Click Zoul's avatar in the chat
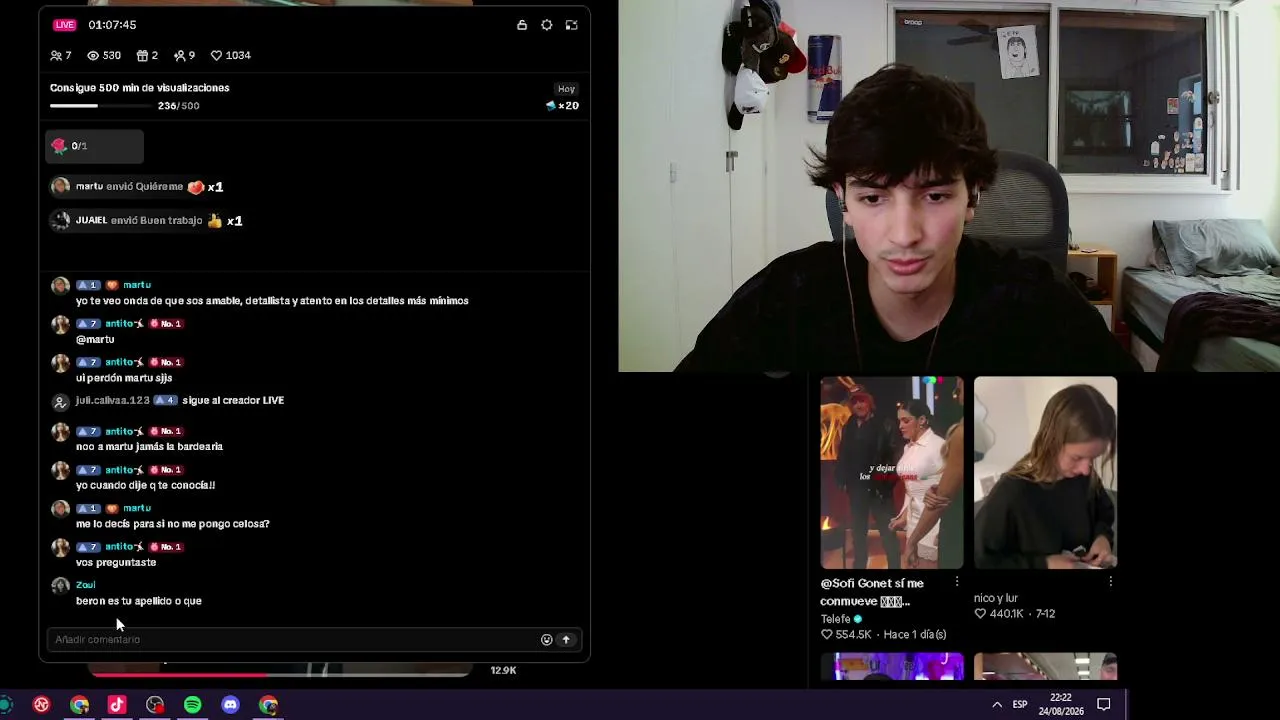 60,586
